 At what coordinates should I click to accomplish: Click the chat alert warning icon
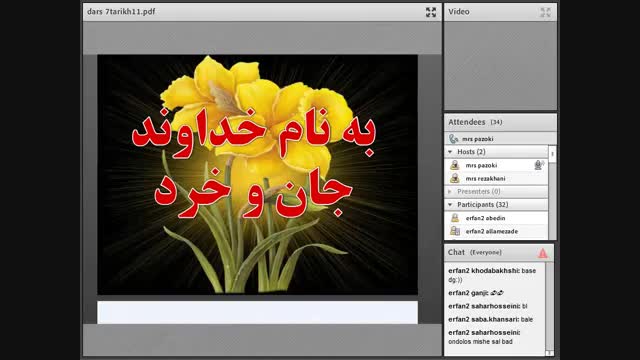pos(542,253)
